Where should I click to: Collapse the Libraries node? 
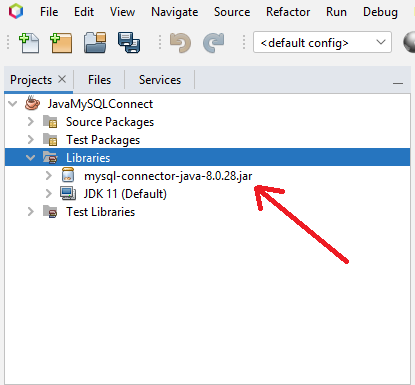(x=31, y=158)
